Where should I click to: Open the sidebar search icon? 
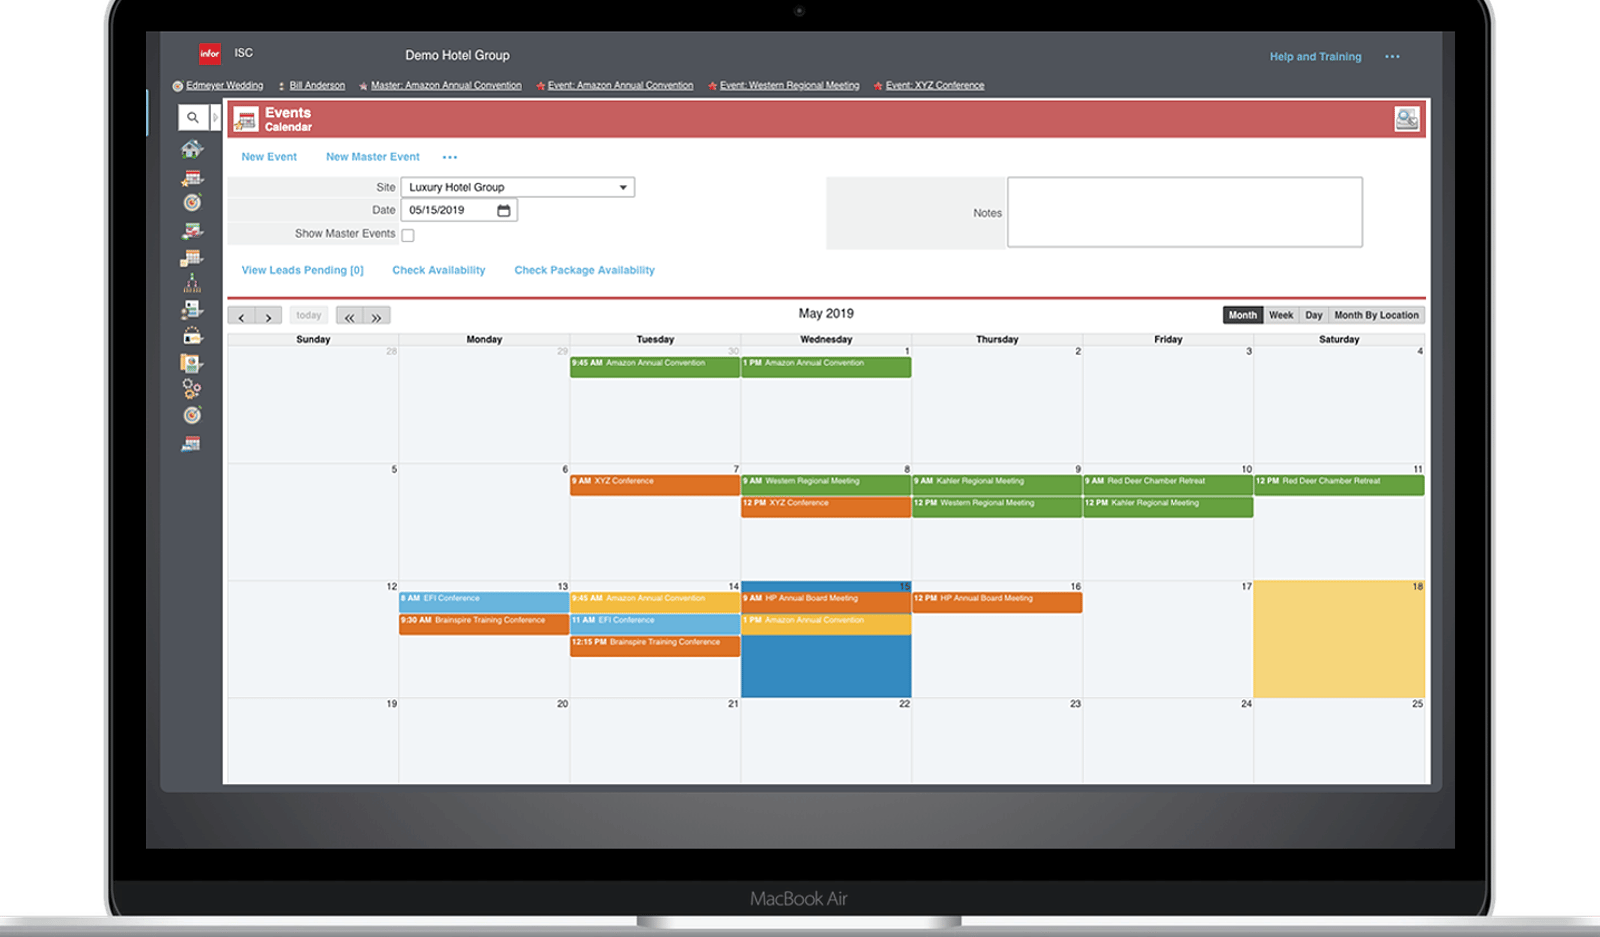click(193, 117)
